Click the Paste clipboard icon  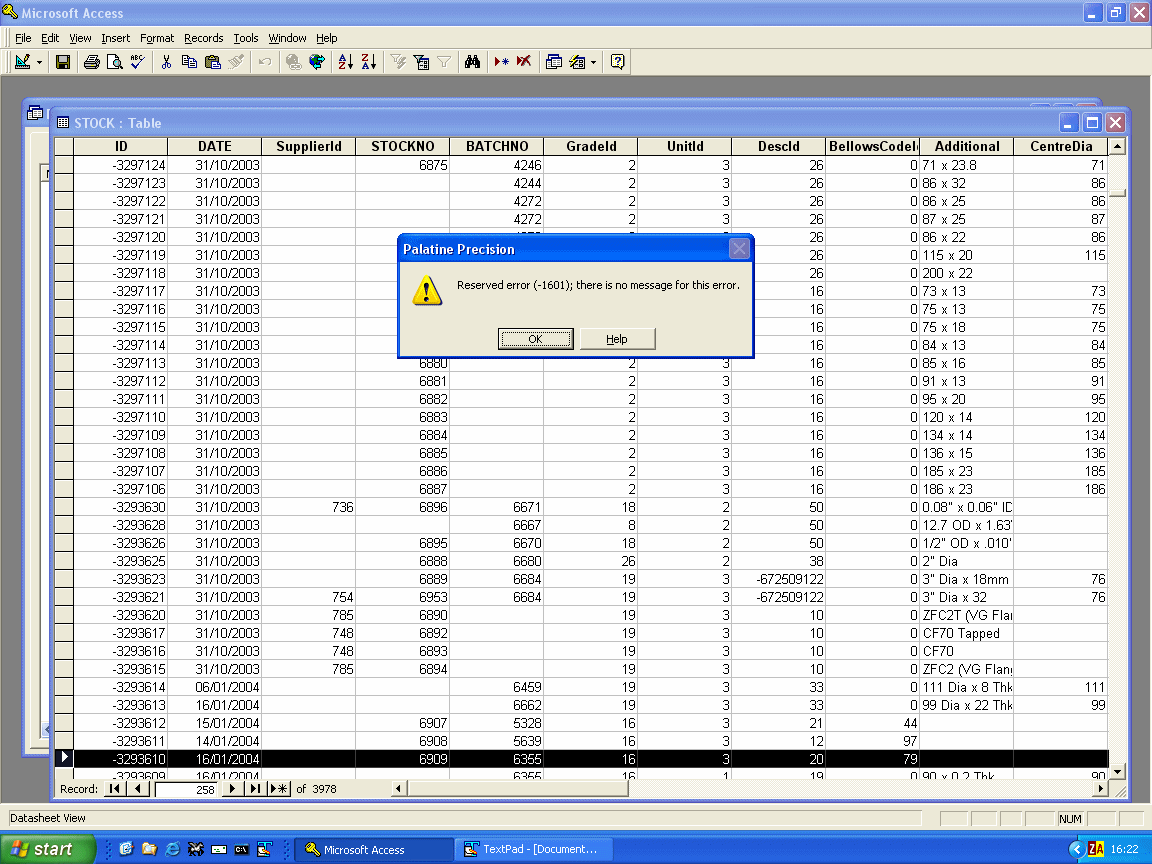(x=213, y=62)
